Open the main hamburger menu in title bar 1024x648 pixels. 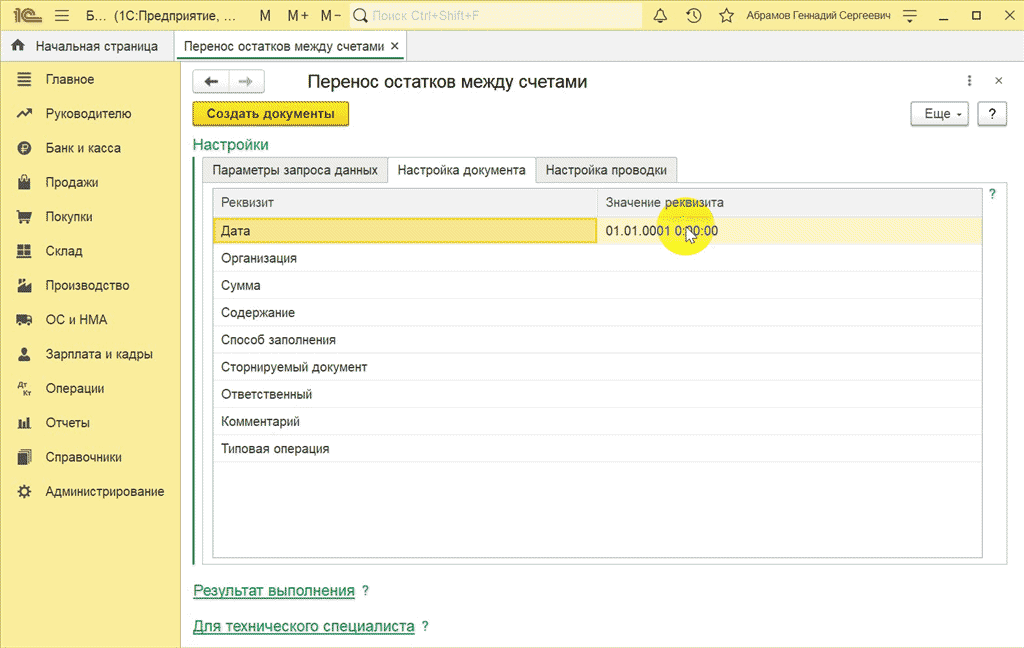[61, 16]
